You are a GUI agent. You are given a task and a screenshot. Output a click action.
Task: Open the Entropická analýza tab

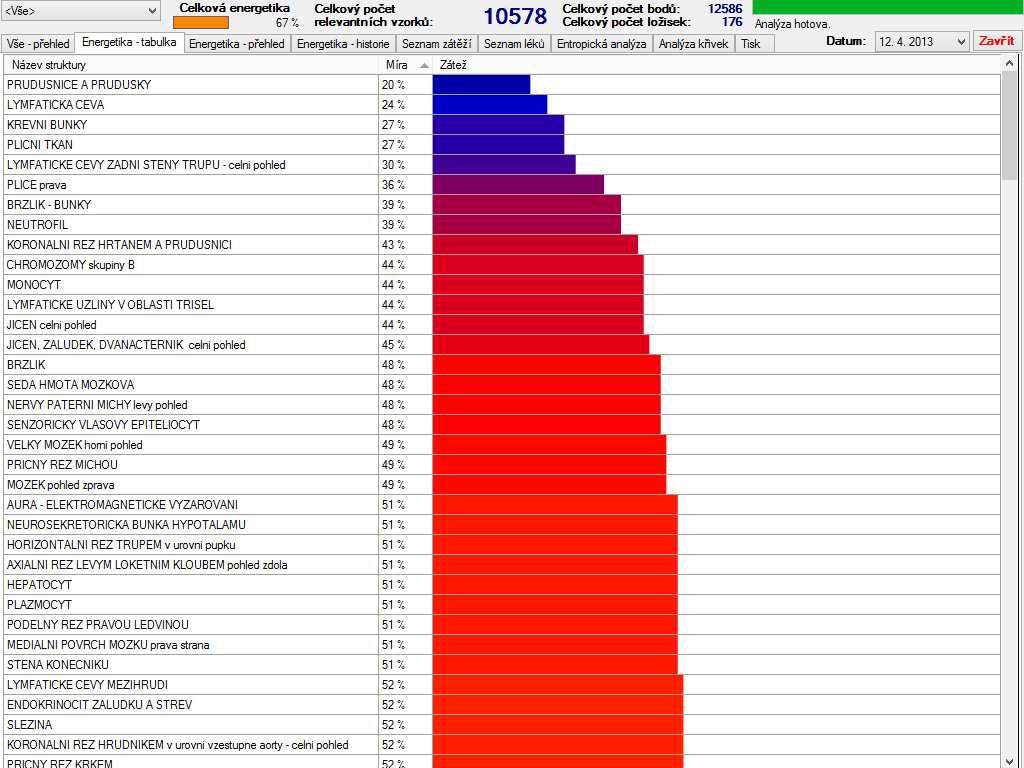click(601, 44)
